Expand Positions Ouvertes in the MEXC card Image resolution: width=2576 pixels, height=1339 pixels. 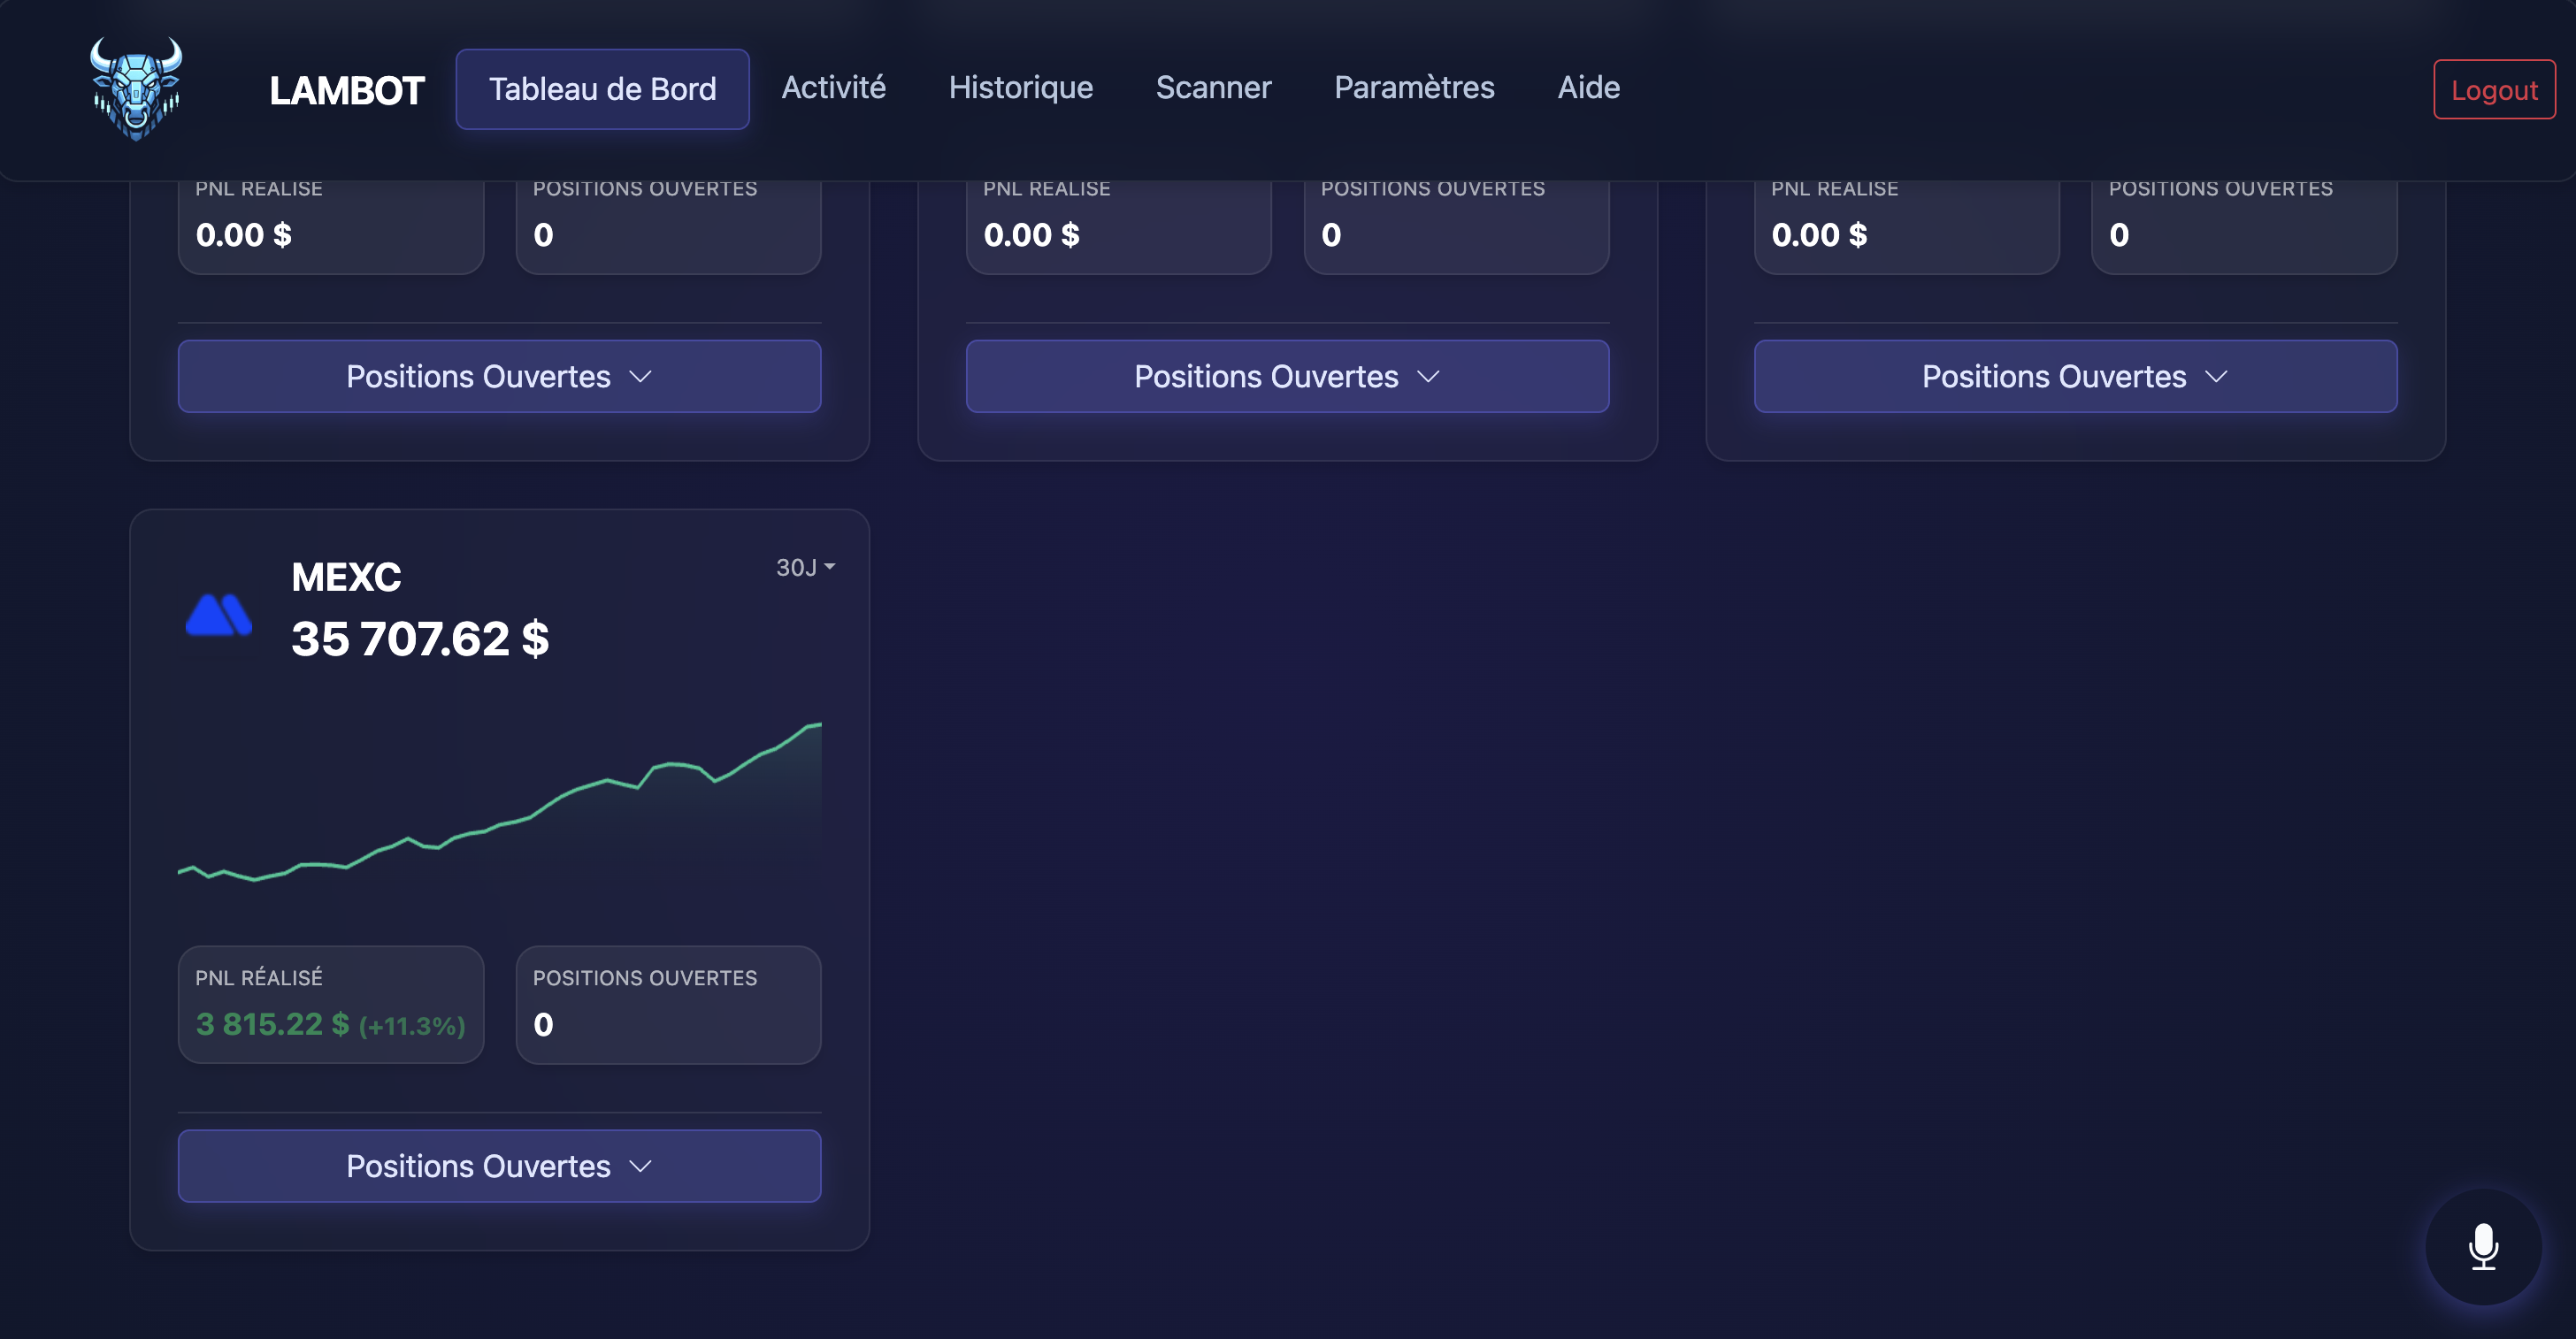point(499,1166)
